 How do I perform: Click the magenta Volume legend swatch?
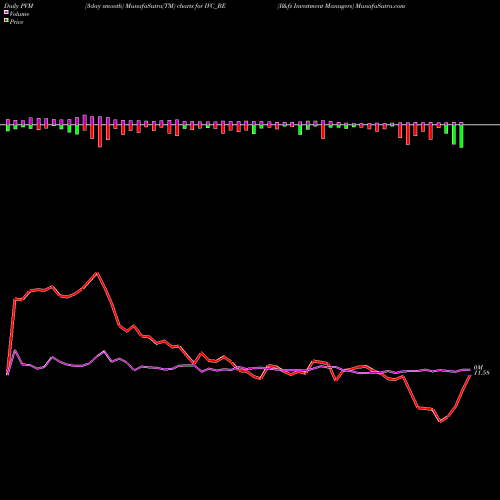click(6, 13)
